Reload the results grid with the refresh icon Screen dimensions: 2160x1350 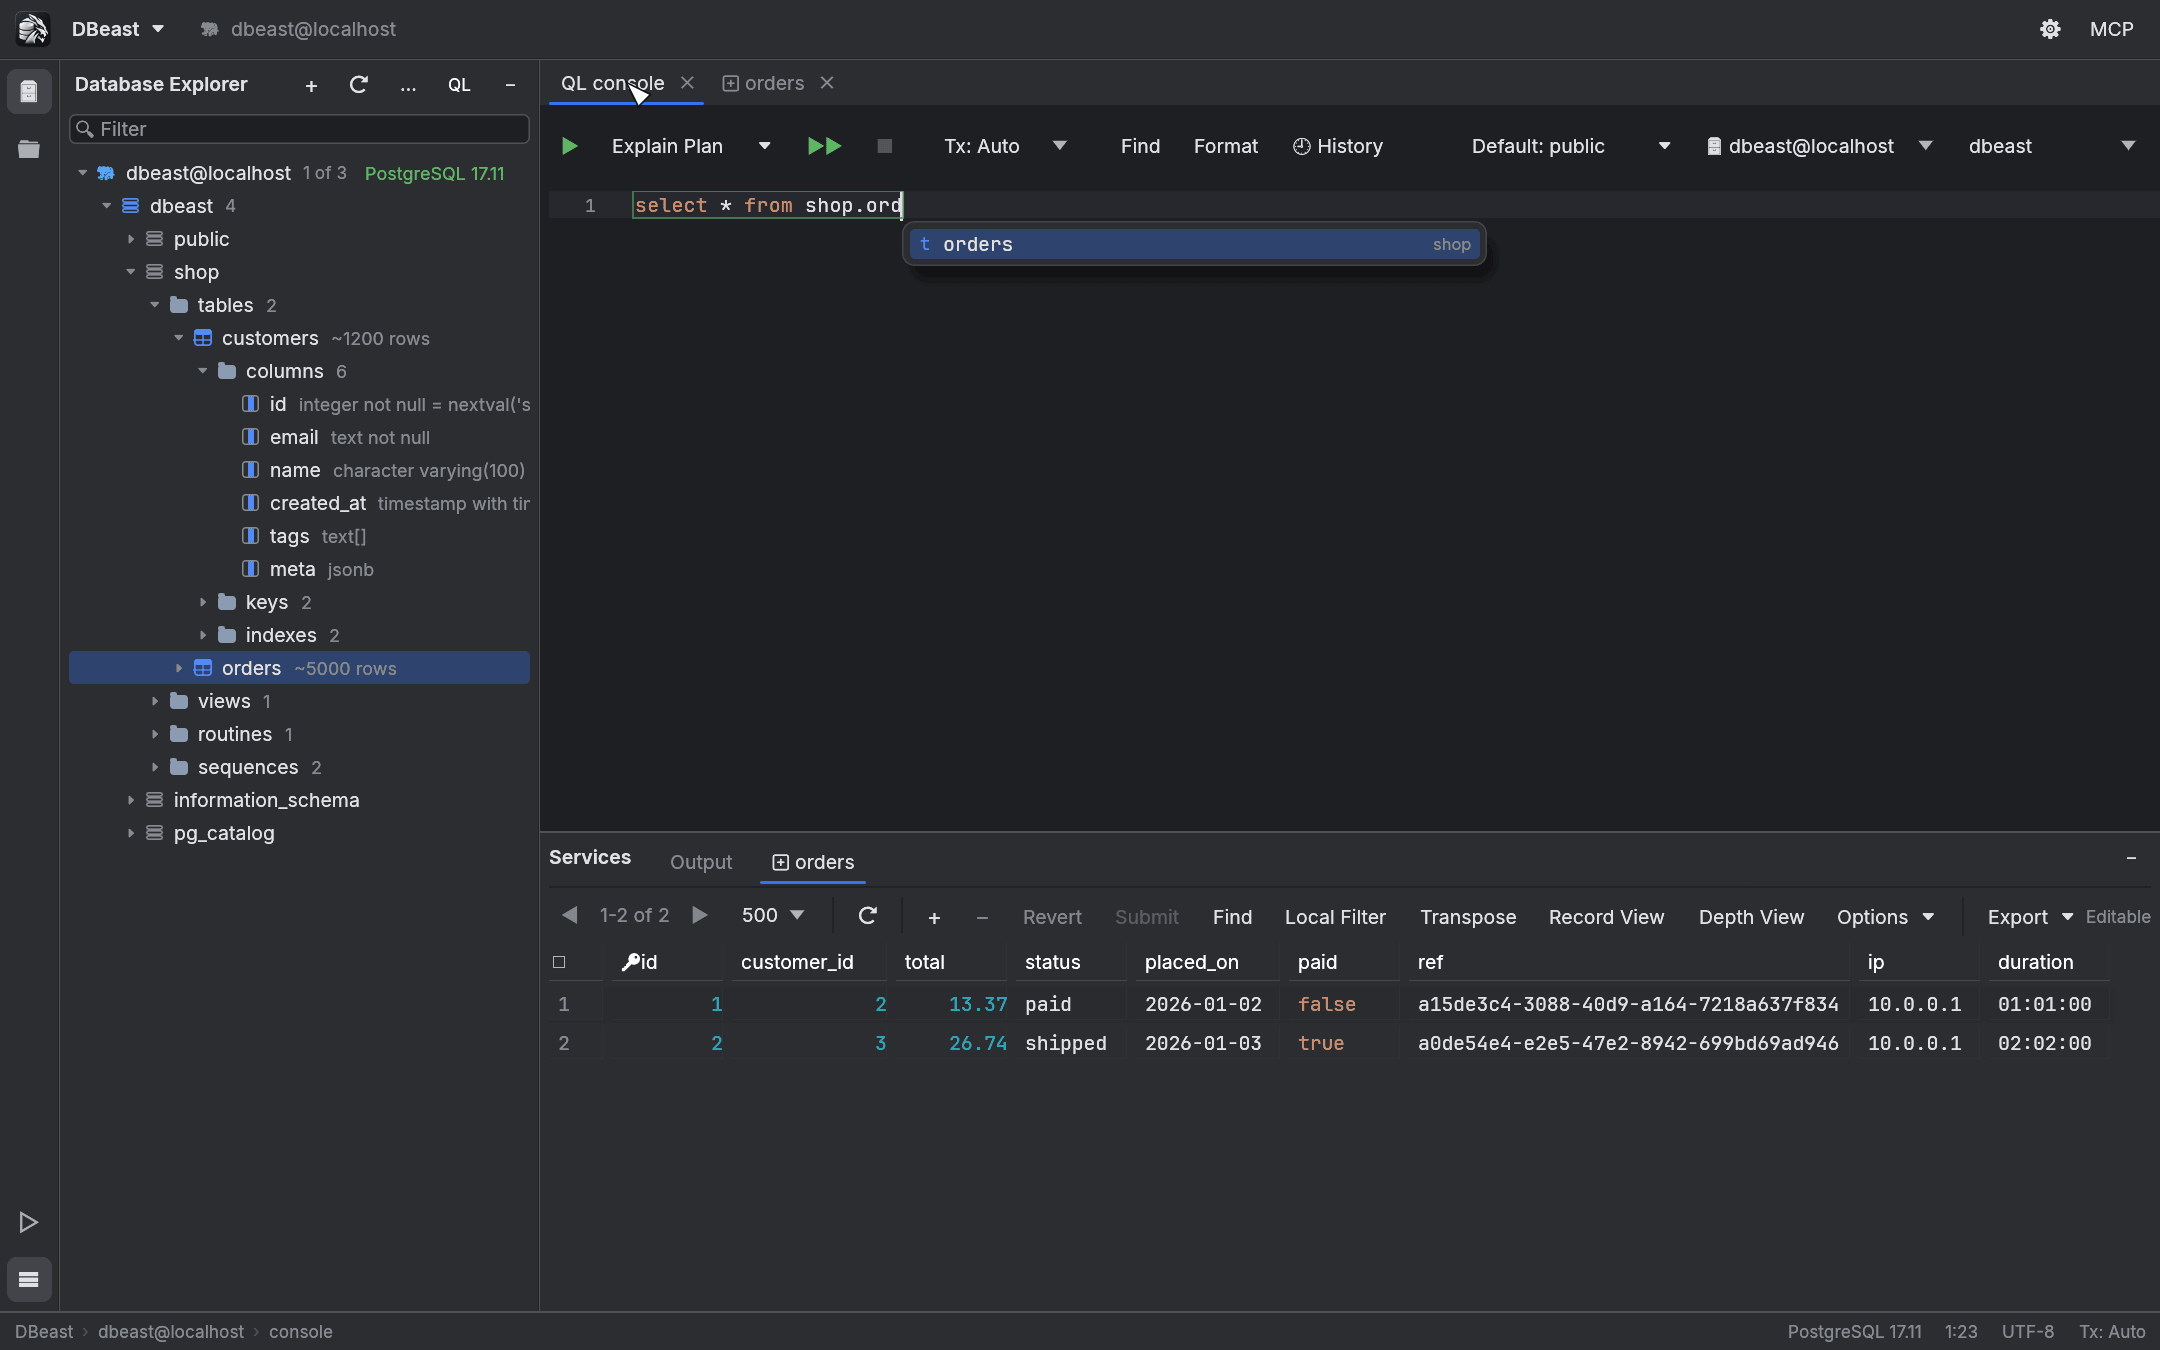(x=868, y=916)
